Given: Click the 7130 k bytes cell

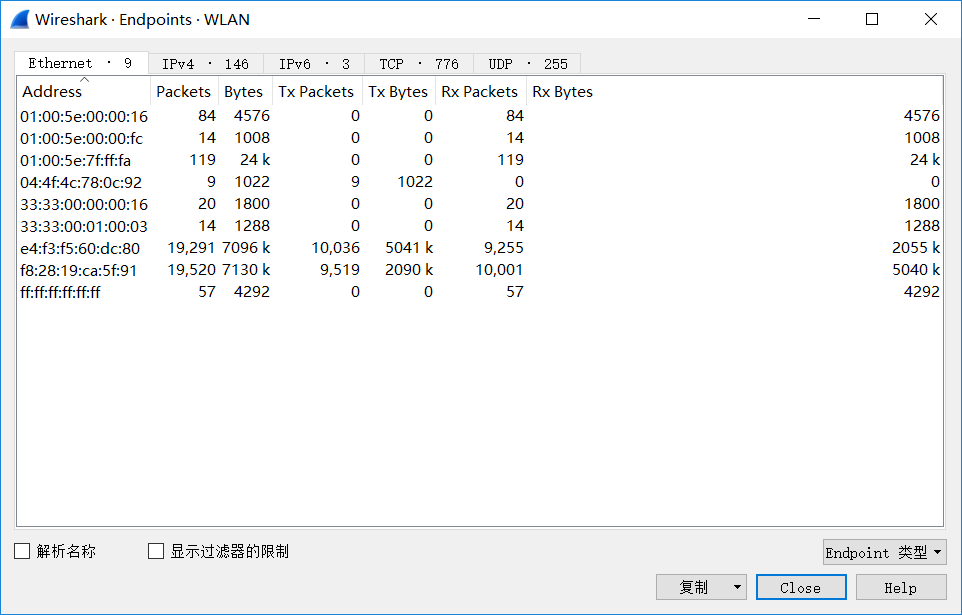Looking at the screenshot, I should pyautogui.click(x=246, y=270).
